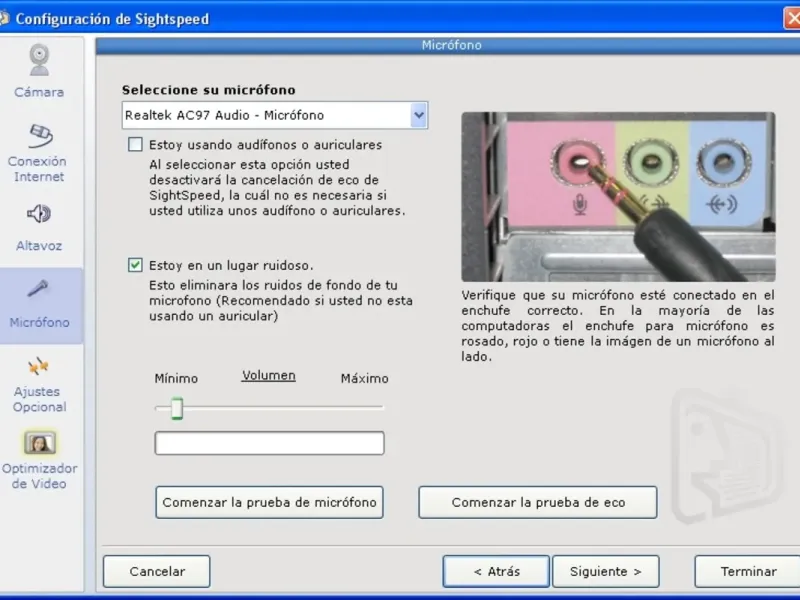Close the Sightspeed configuration window
The width and height of the screenshot is (800, 600).
tap(792, 18)
